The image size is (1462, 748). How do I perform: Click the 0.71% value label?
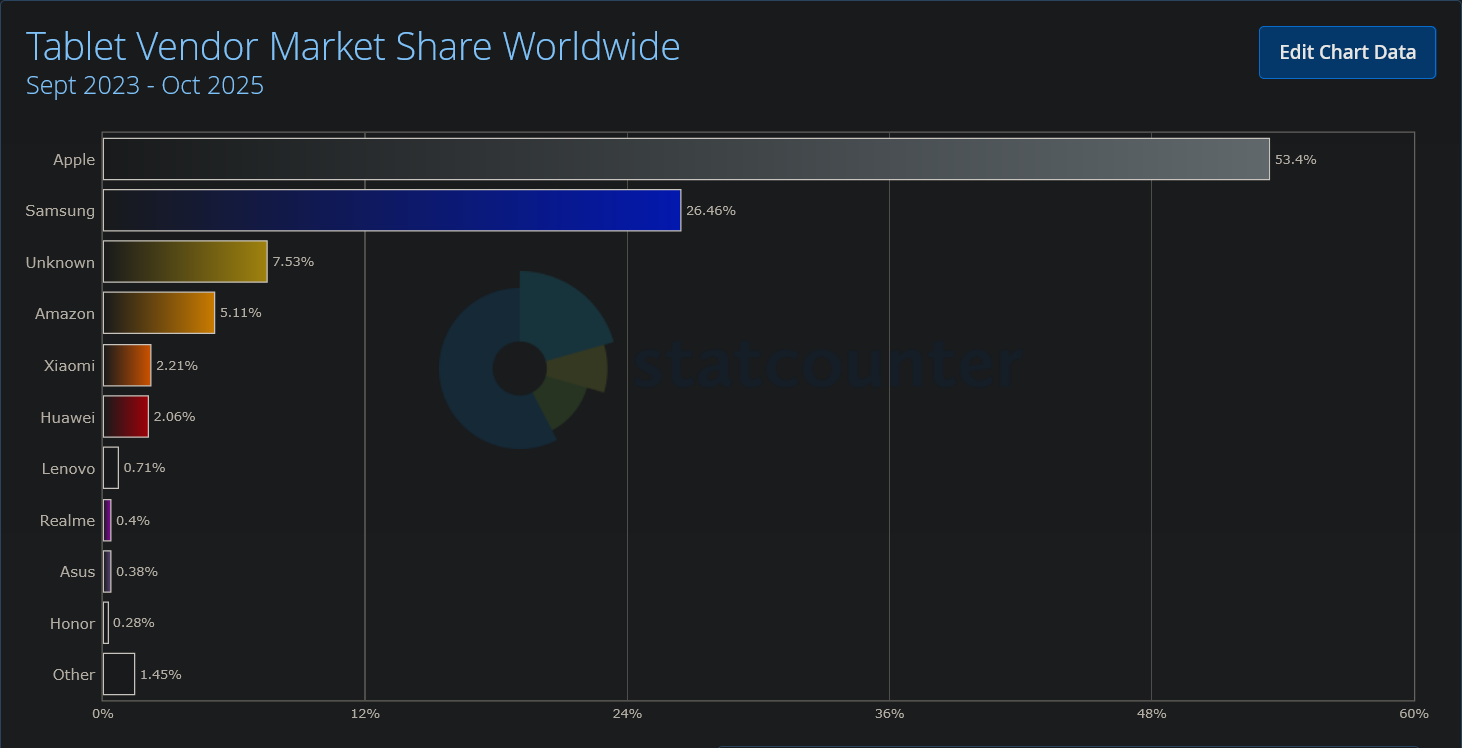click(x=144, y=468)
